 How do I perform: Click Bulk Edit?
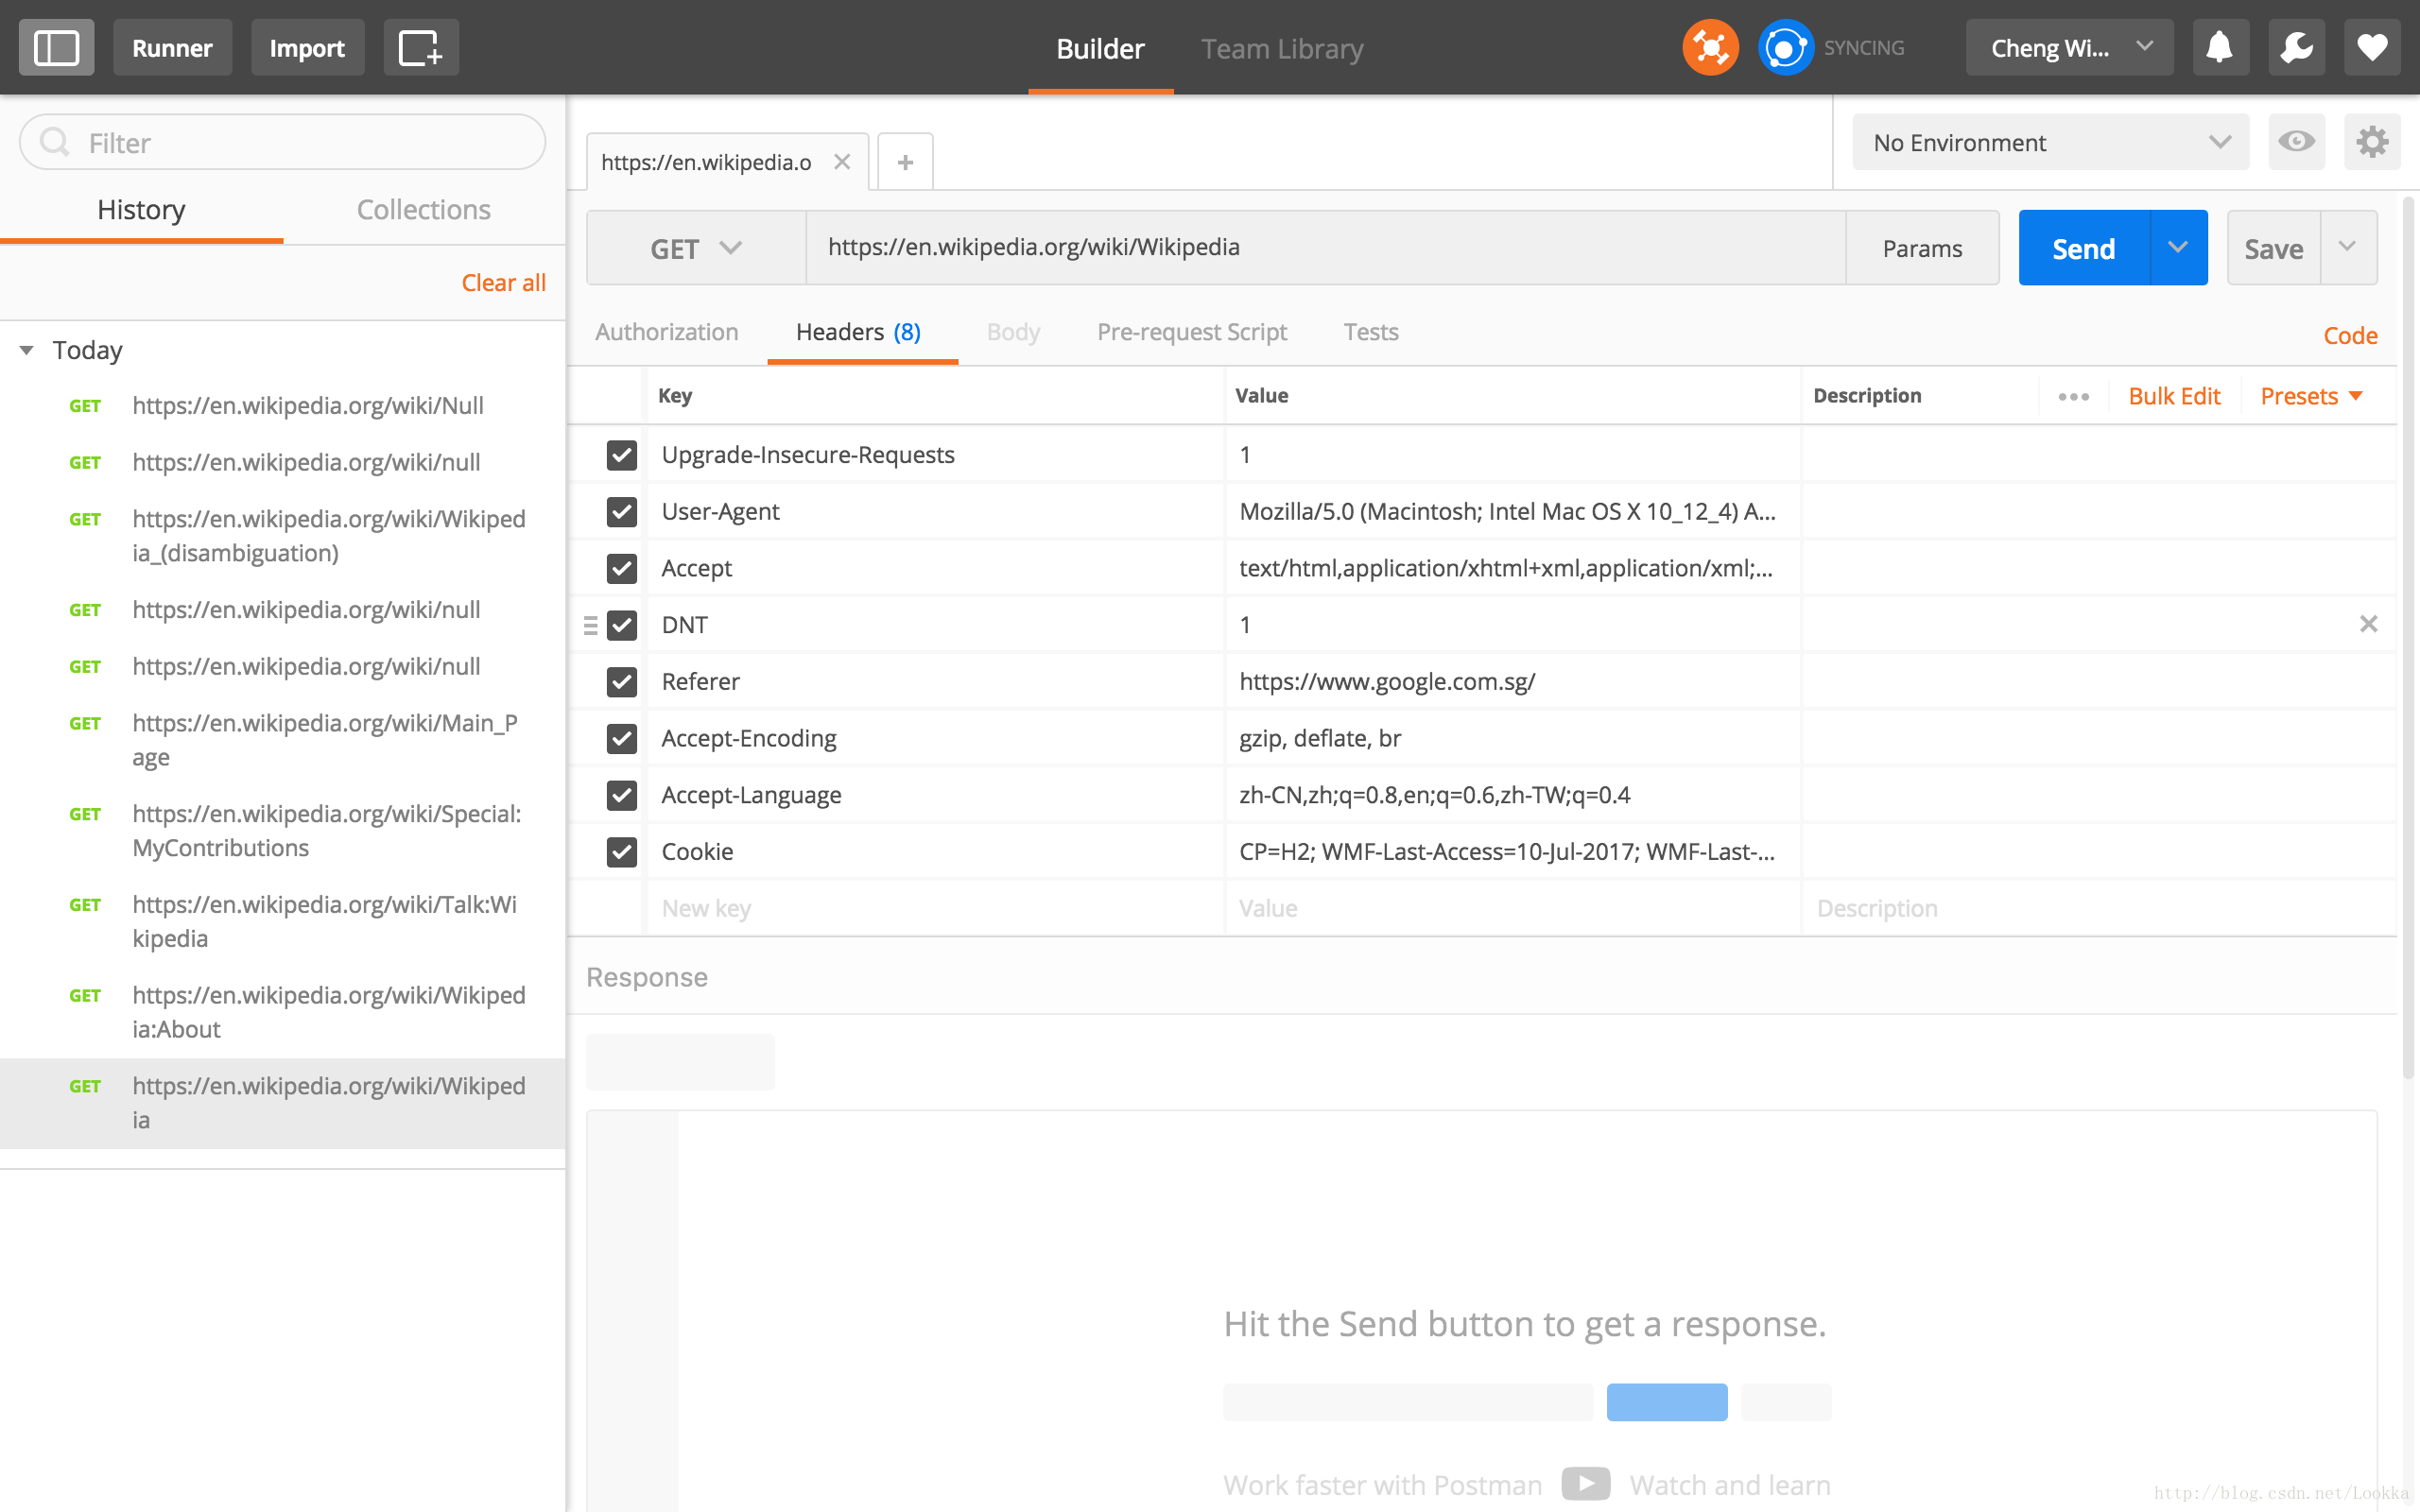[2174, 396]
